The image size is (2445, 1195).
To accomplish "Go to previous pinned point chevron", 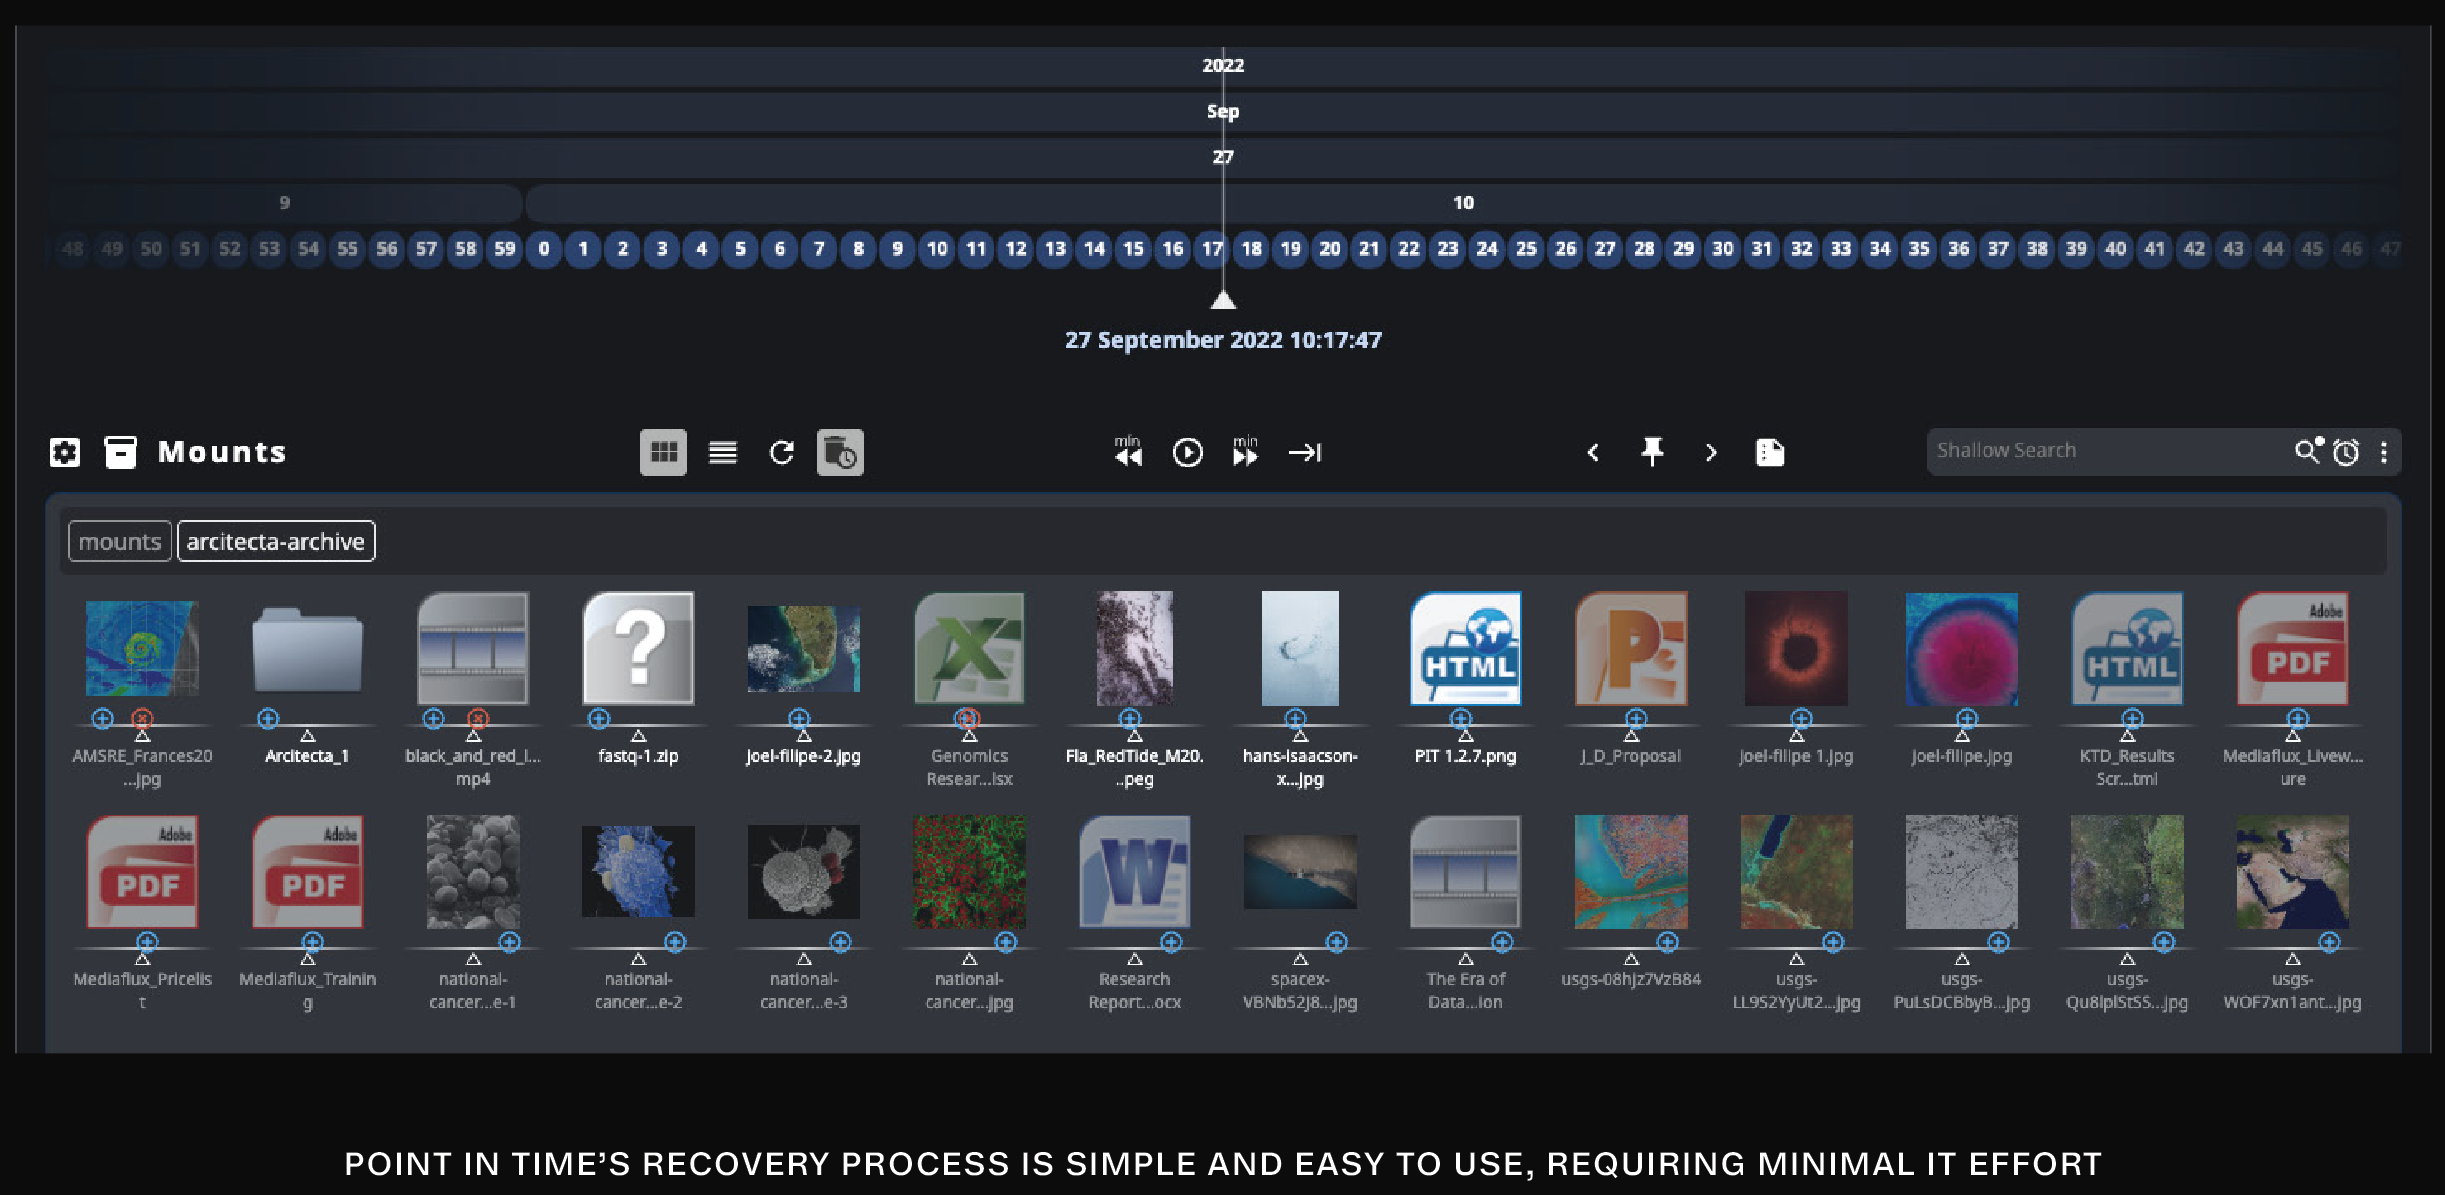I will point(1593,453).
